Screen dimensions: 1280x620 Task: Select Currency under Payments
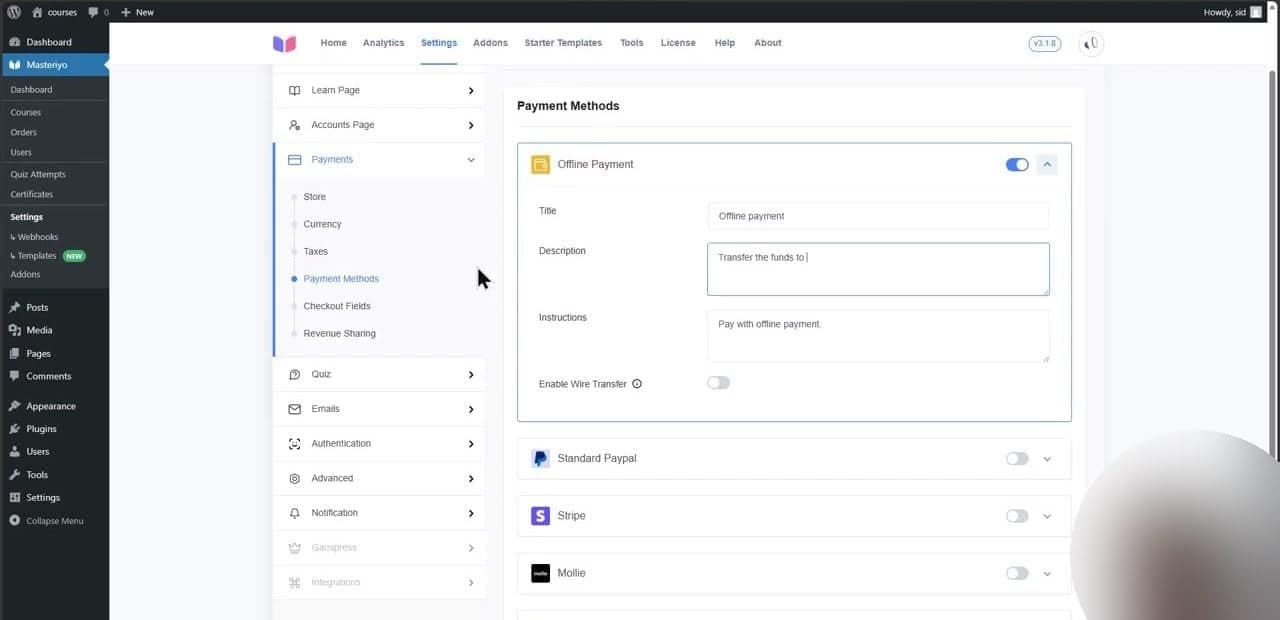(x=322, y=224)
